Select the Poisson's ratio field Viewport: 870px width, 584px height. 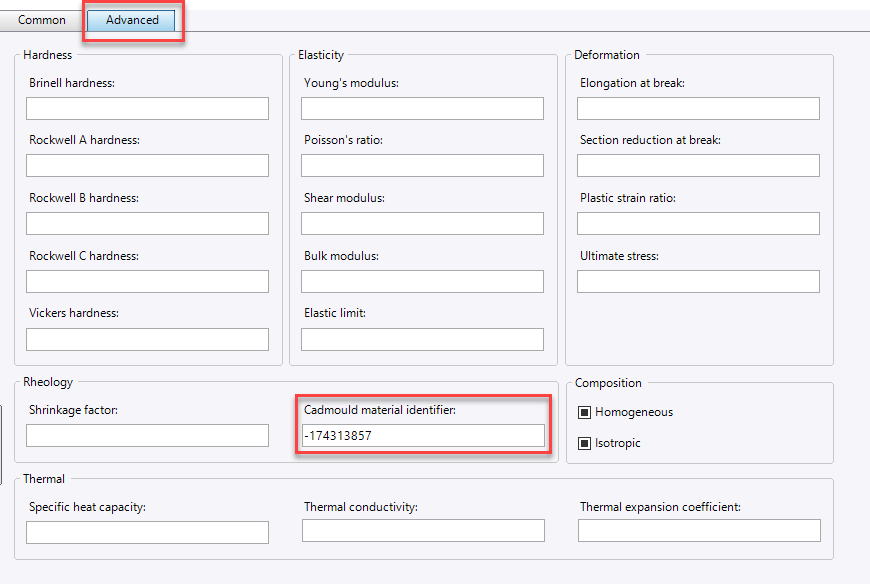422,166
